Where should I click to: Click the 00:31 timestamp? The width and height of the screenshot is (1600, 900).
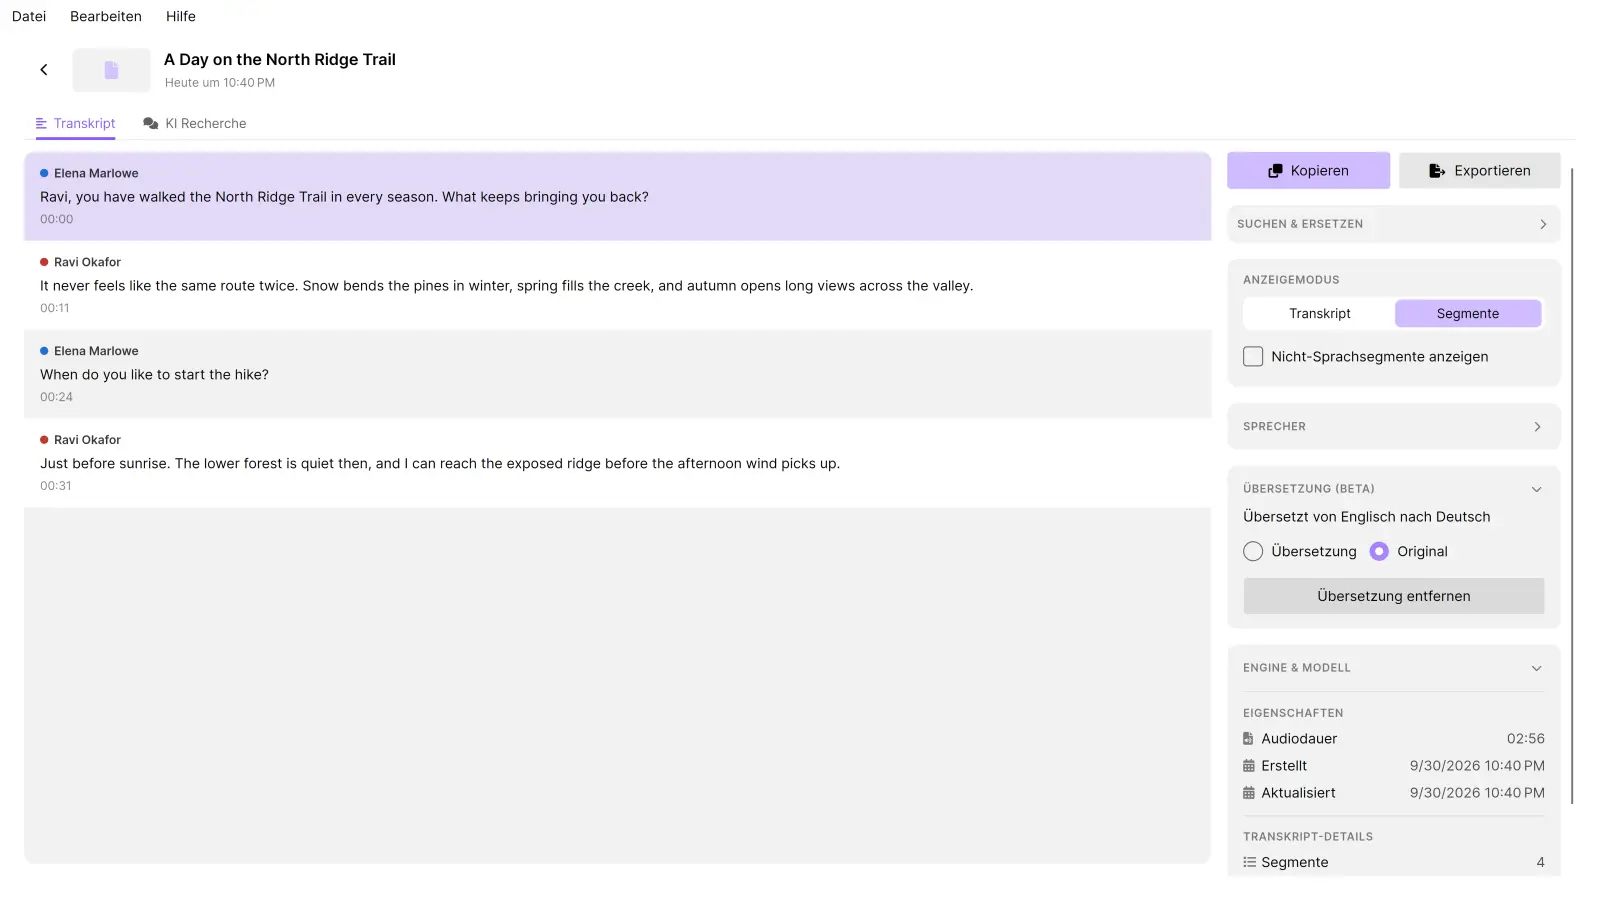tap(56, 486)
